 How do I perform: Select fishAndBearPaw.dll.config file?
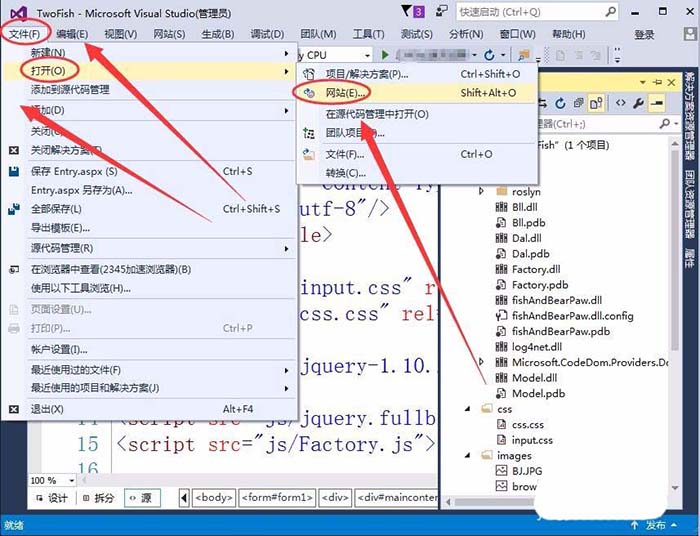572,316
